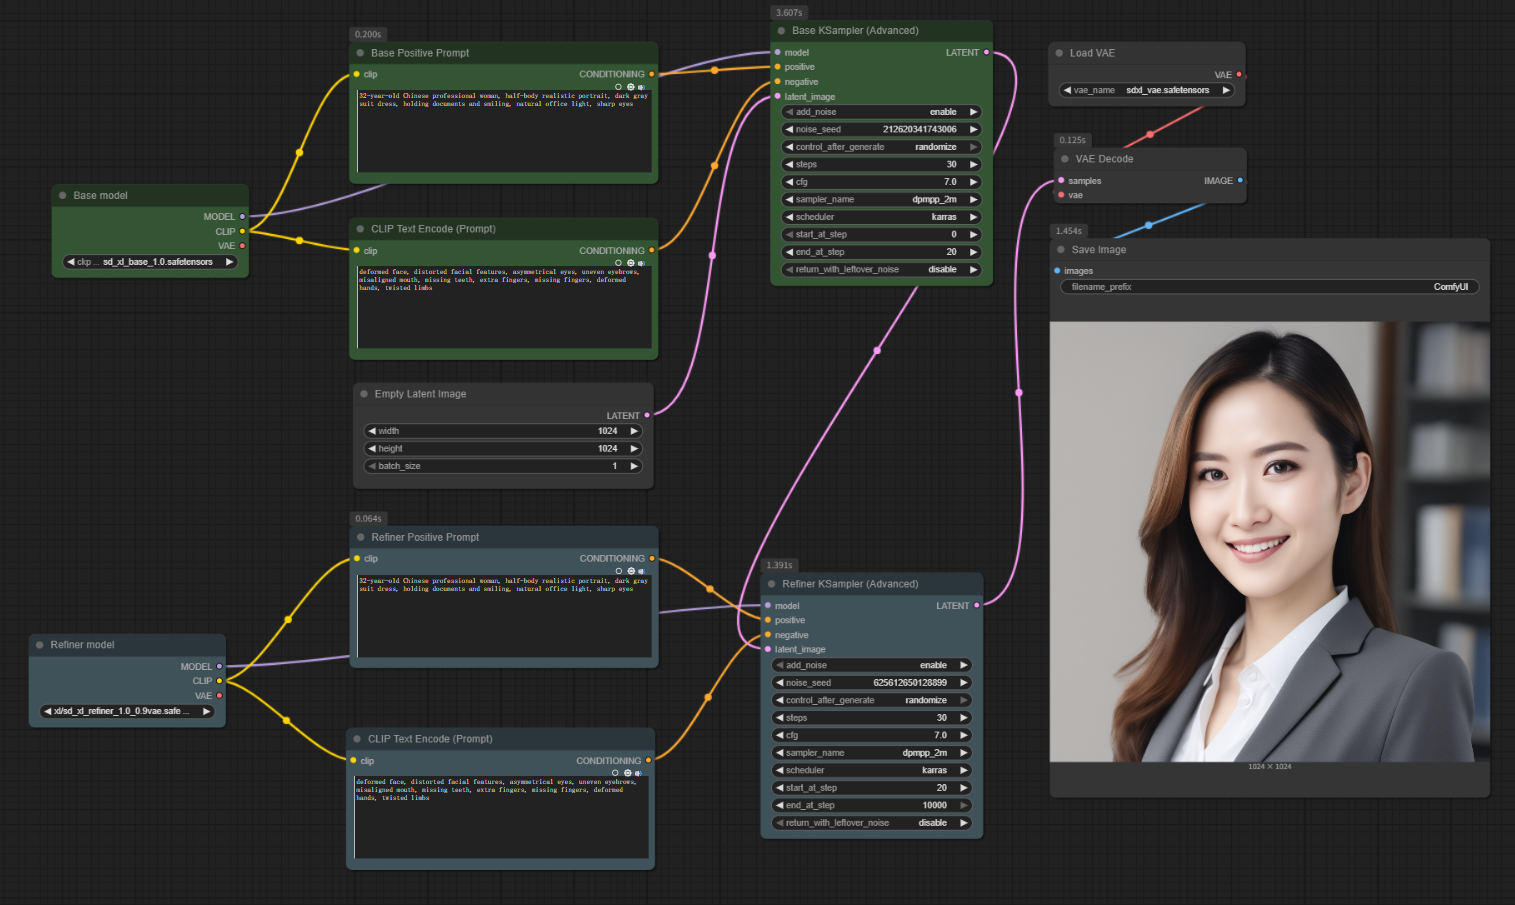Click the Load VAE node collapse dot
Image resolution: width=1515 pixels, height=905 pixels.
pyautogui.click(x=1059, y=53)
